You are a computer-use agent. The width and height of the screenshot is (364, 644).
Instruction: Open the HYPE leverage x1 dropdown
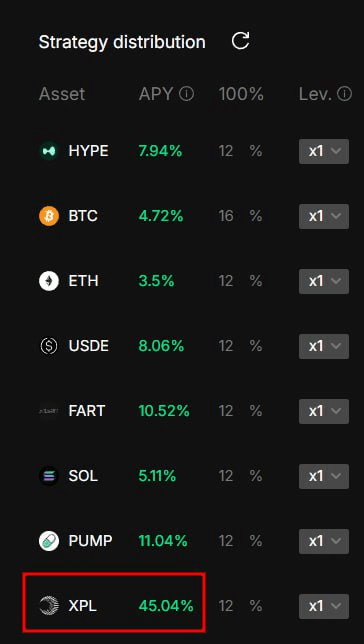point(324,151)
